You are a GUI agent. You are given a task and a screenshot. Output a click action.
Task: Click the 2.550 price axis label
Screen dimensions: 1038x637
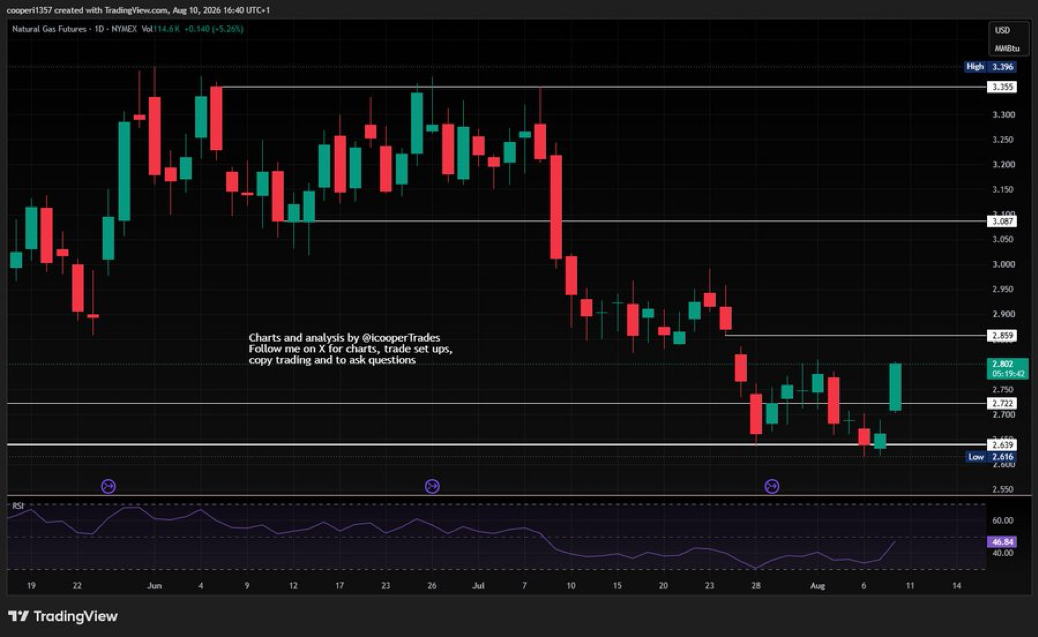point(1003,489)
